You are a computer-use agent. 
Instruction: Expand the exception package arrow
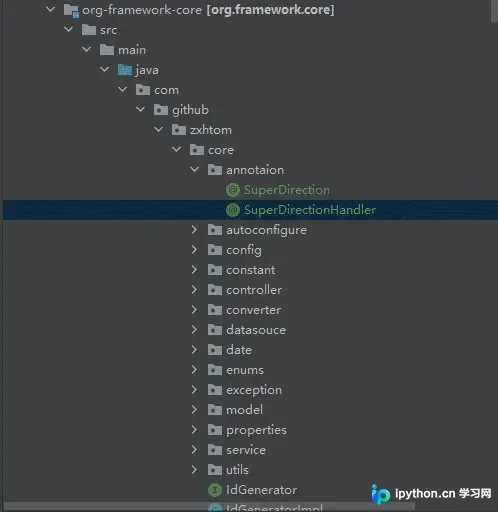point(195,390)
